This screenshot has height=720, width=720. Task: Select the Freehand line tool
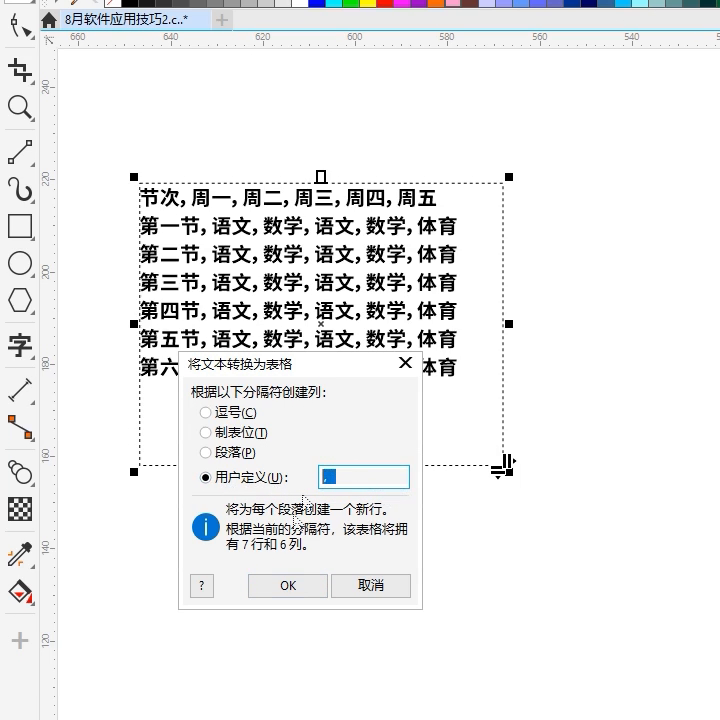(x=20, y=152)
